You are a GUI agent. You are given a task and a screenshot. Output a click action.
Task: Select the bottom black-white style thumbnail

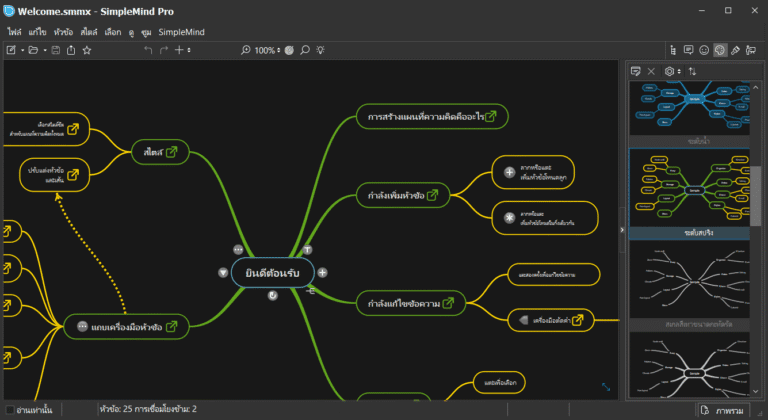(x=689, y=365)
